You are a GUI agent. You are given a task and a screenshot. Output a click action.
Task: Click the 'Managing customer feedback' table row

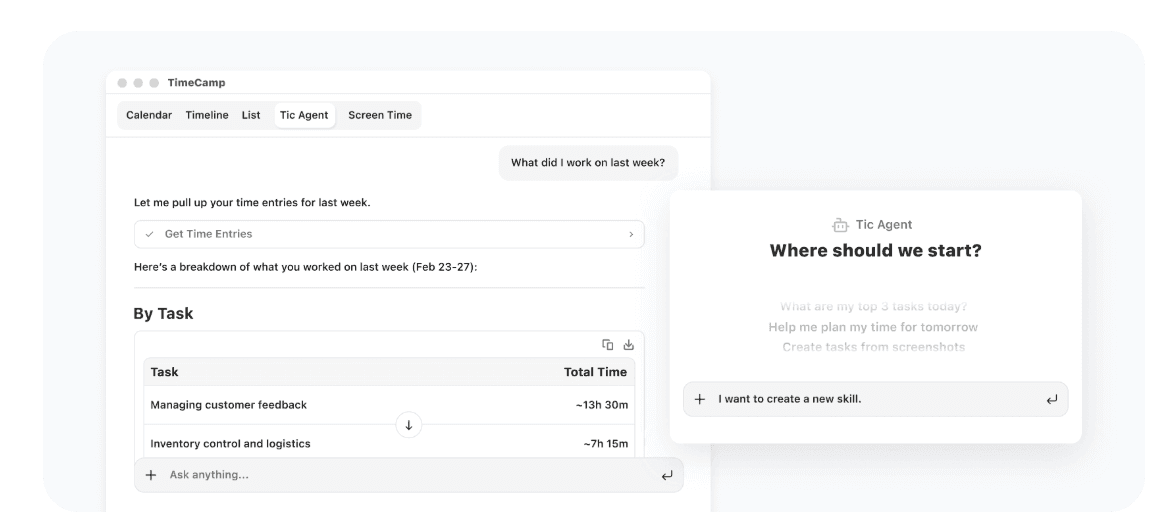coord(389,405)
